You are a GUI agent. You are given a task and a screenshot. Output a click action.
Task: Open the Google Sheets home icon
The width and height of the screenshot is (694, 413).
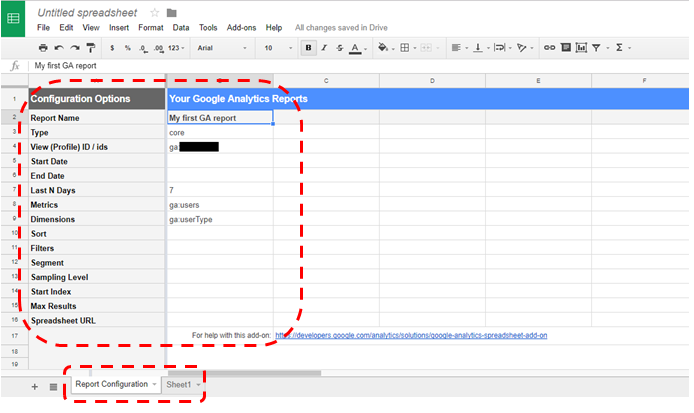[x=13, y=19]
